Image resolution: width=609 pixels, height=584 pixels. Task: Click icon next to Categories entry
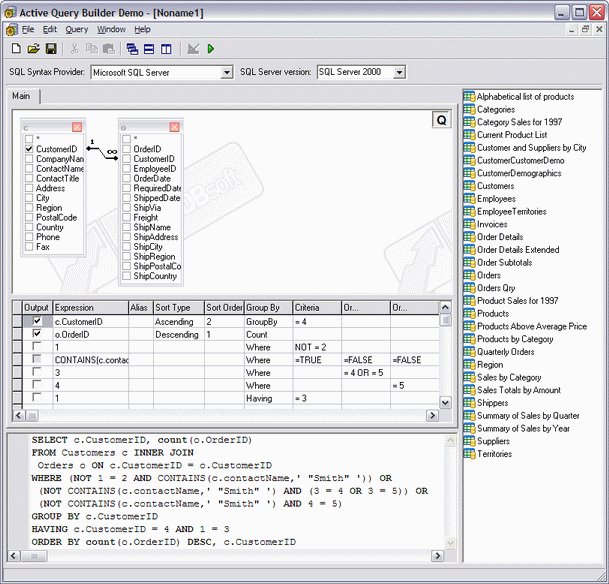coord(469,109)
